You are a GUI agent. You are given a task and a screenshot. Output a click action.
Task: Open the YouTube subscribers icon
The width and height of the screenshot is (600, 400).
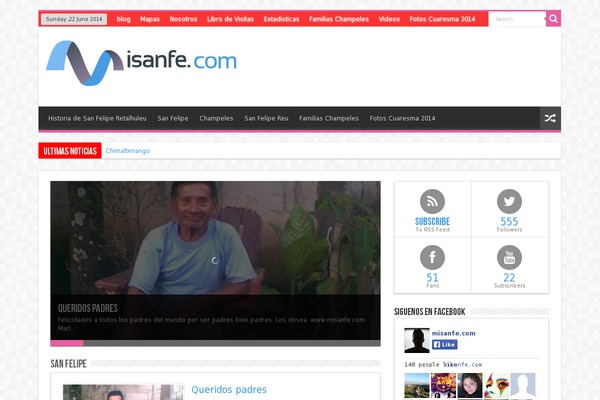coord(509,257)
